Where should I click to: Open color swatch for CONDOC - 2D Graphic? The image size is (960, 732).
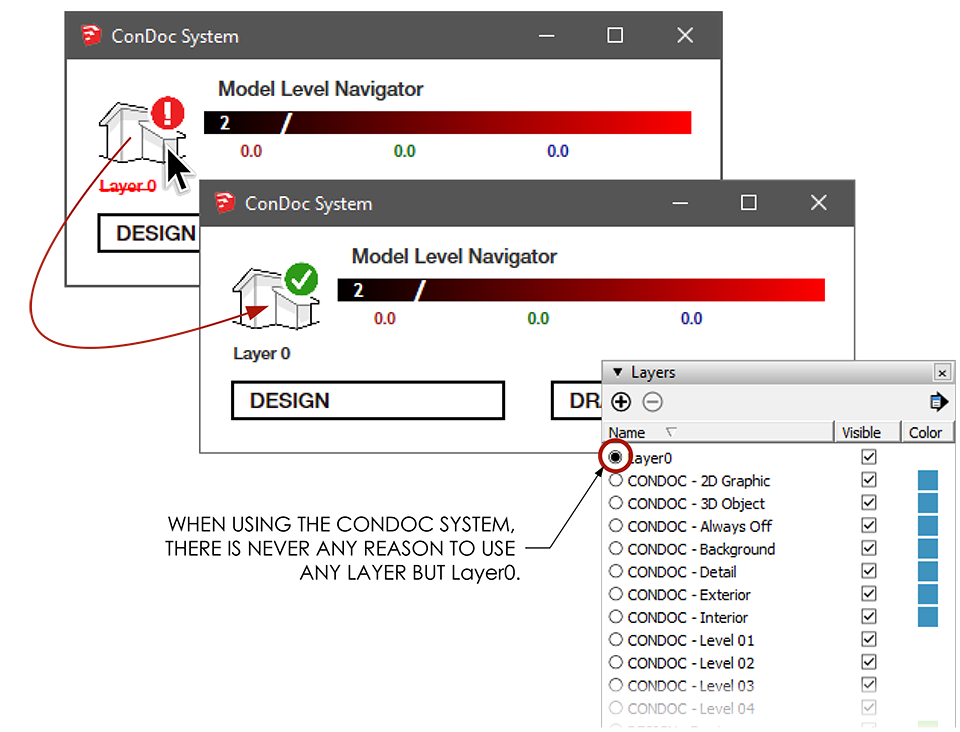click(x=928, y=480)
